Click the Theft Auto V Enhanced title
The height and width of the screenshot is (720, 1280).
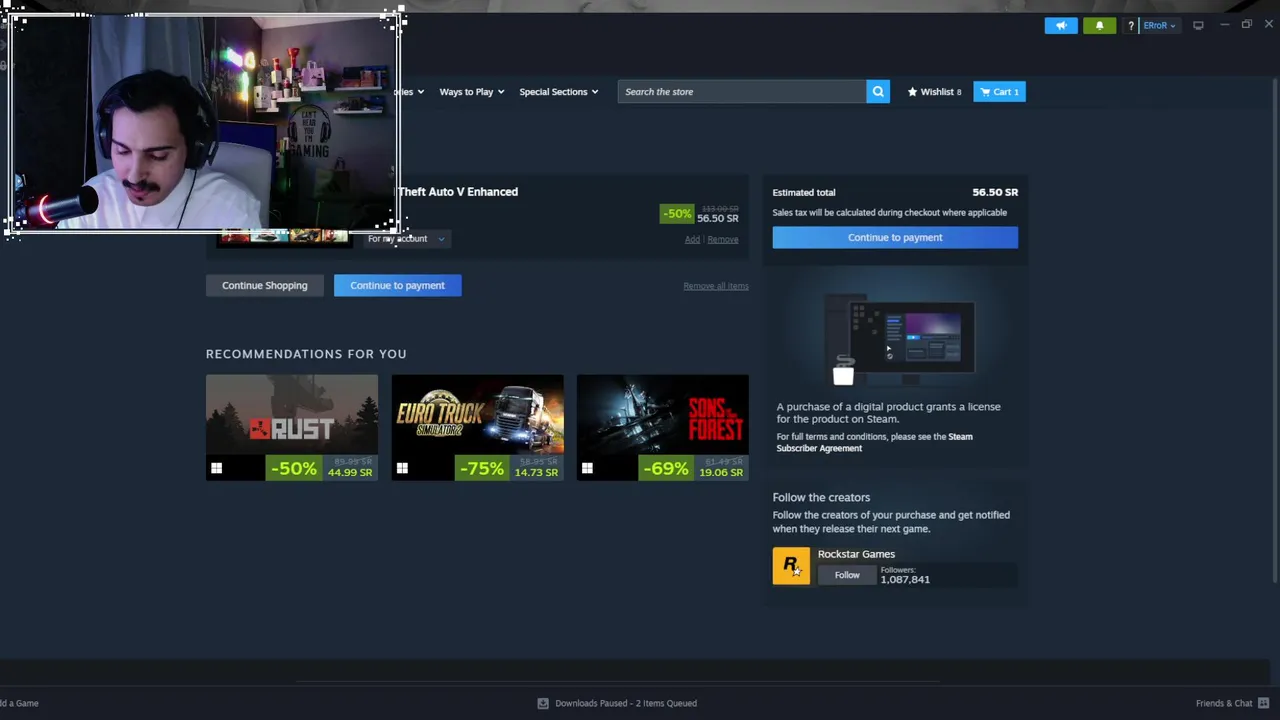click(x=458, y=192)
